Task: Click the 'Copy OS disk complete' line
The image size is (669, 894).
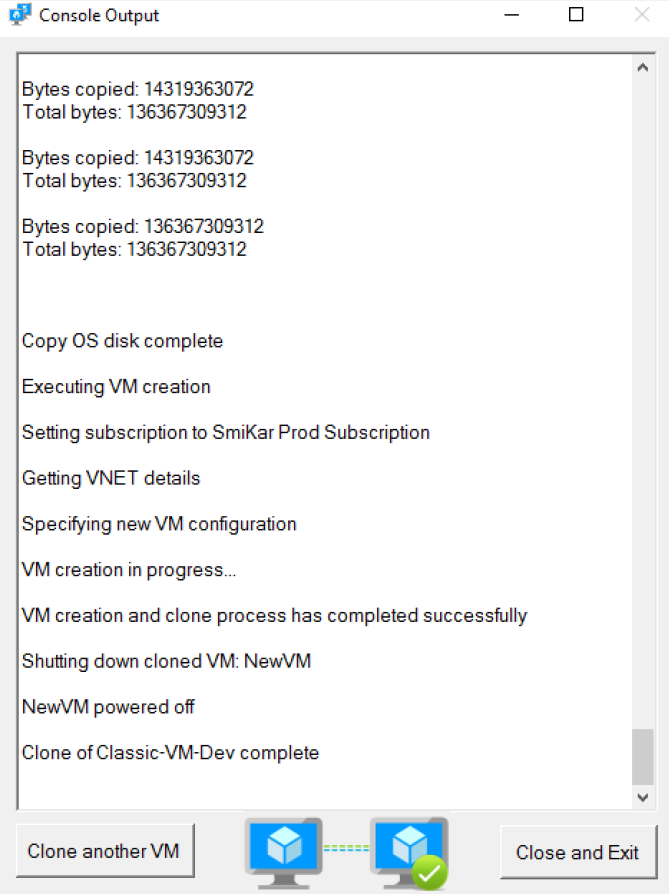Action: coord(122,341)
